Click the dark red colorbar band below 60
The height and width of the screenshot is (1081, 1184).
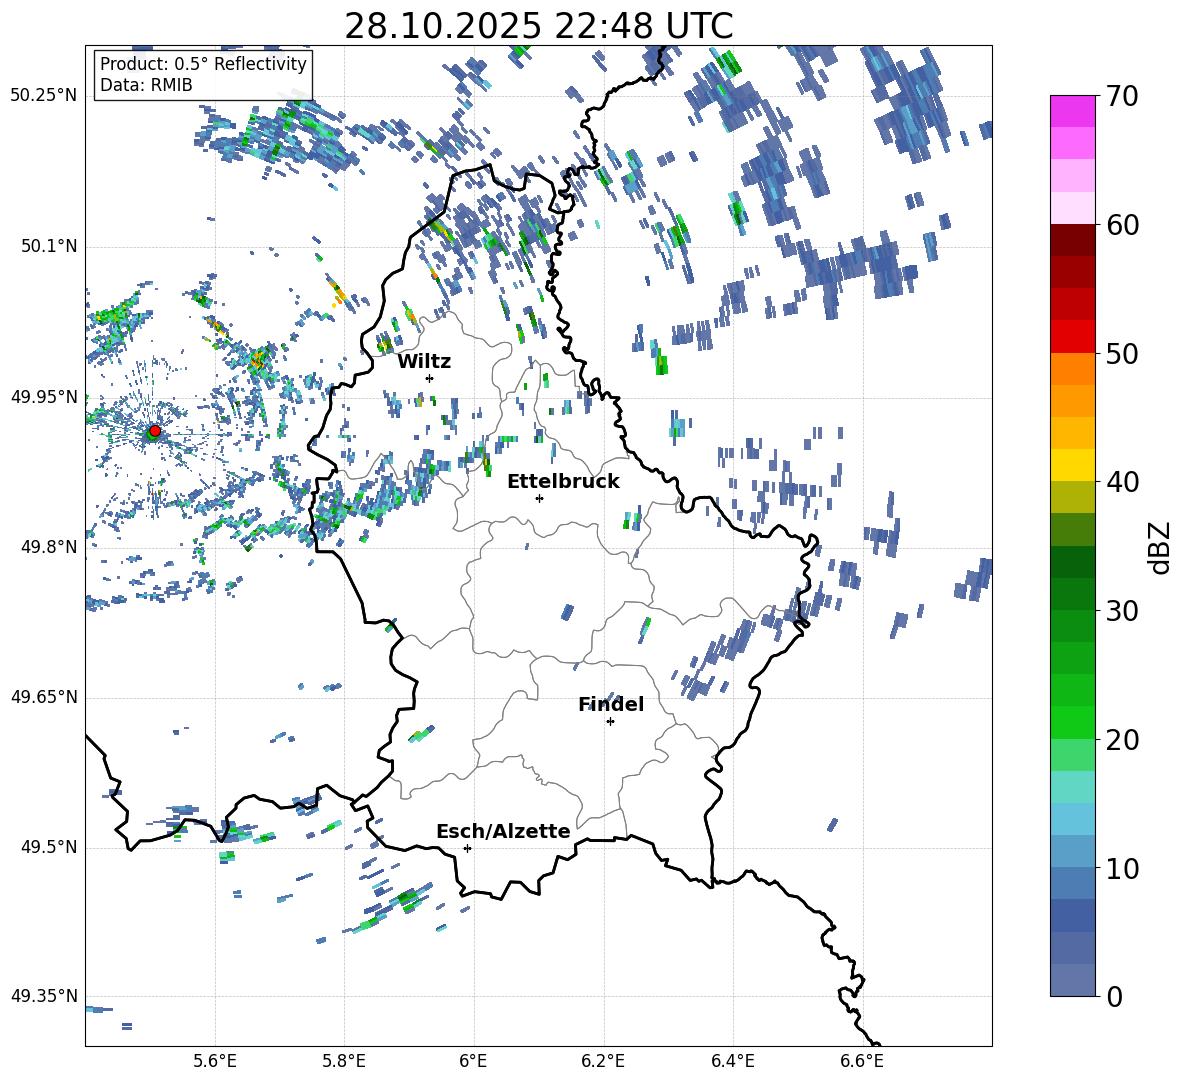[1072, 240]
